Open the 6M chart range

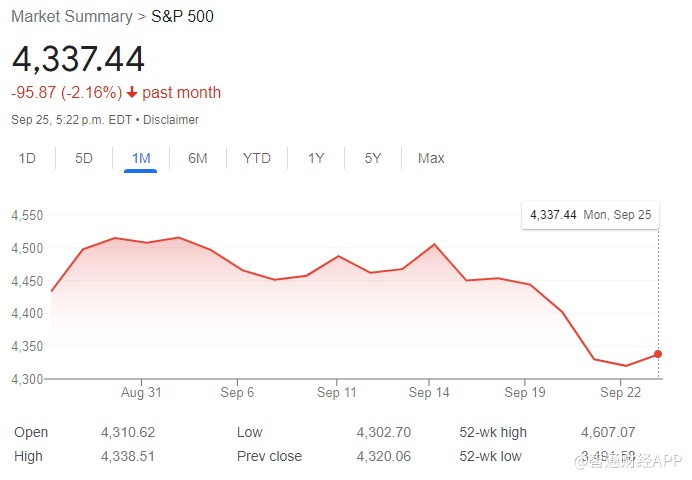[198, 158]
